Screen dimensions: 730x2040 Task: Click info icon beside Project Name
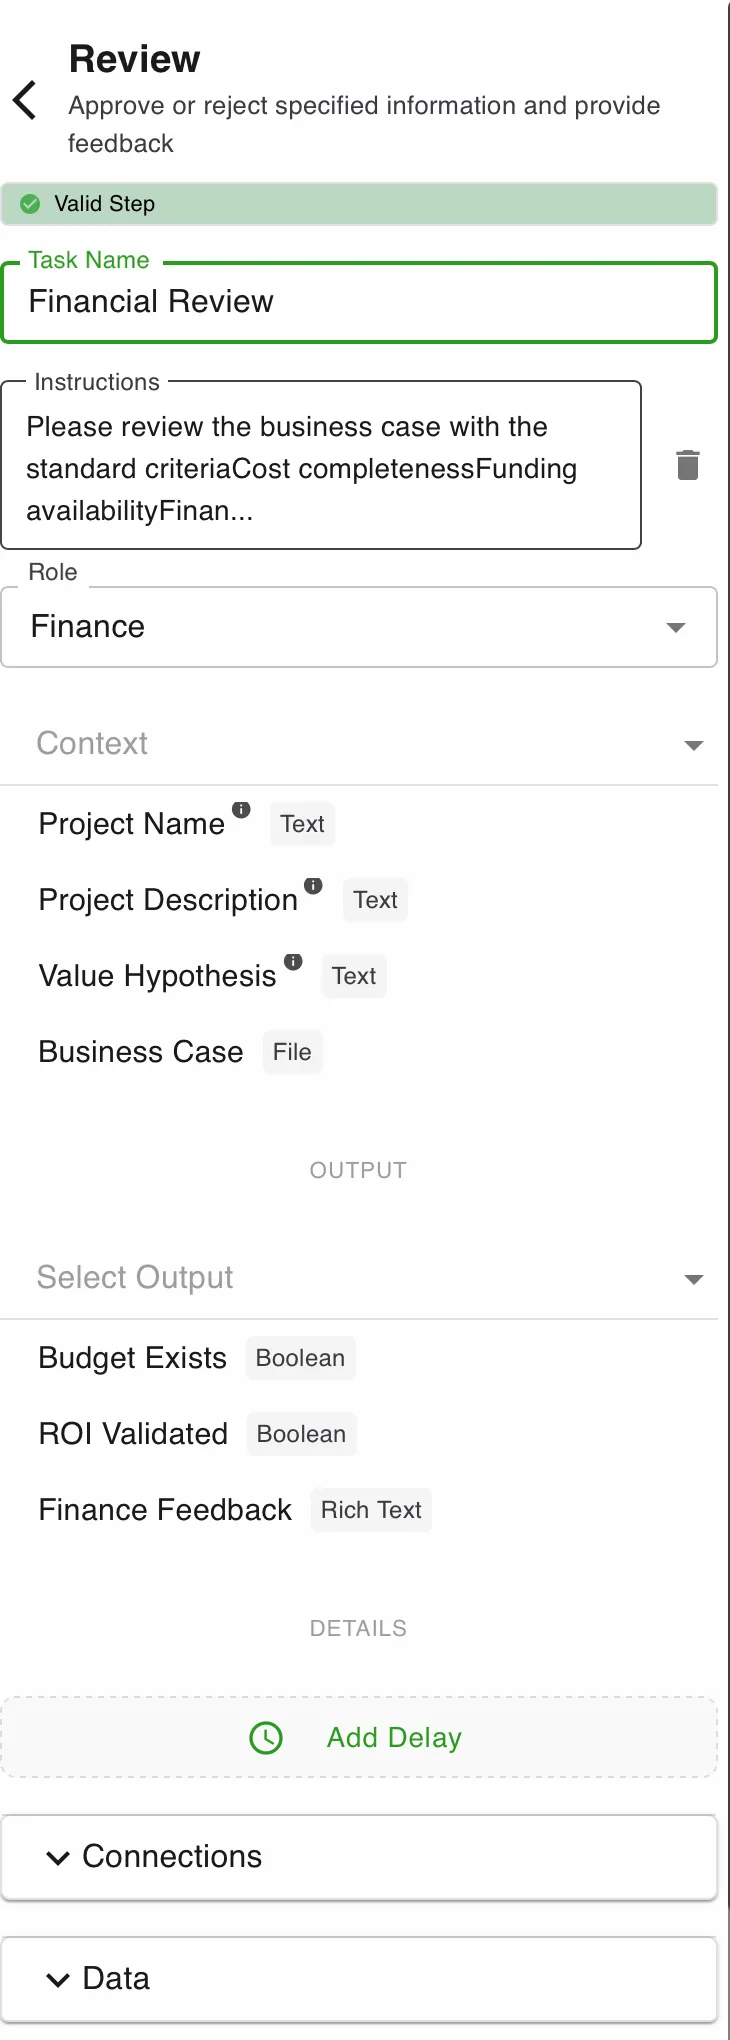coord(241,810)
